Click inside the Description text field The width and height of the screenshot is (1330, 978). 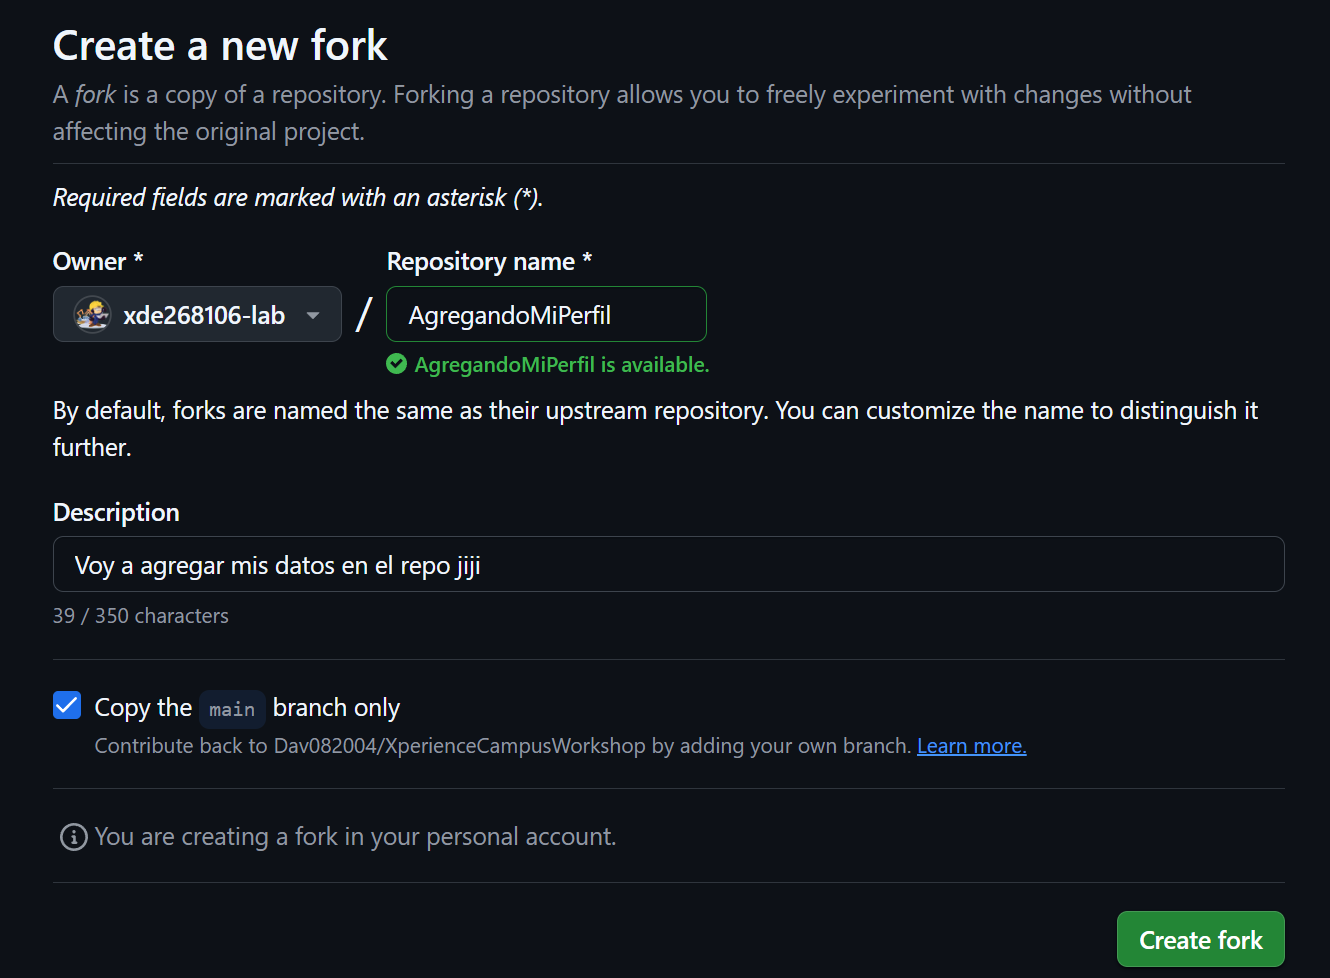pos(668,564)
